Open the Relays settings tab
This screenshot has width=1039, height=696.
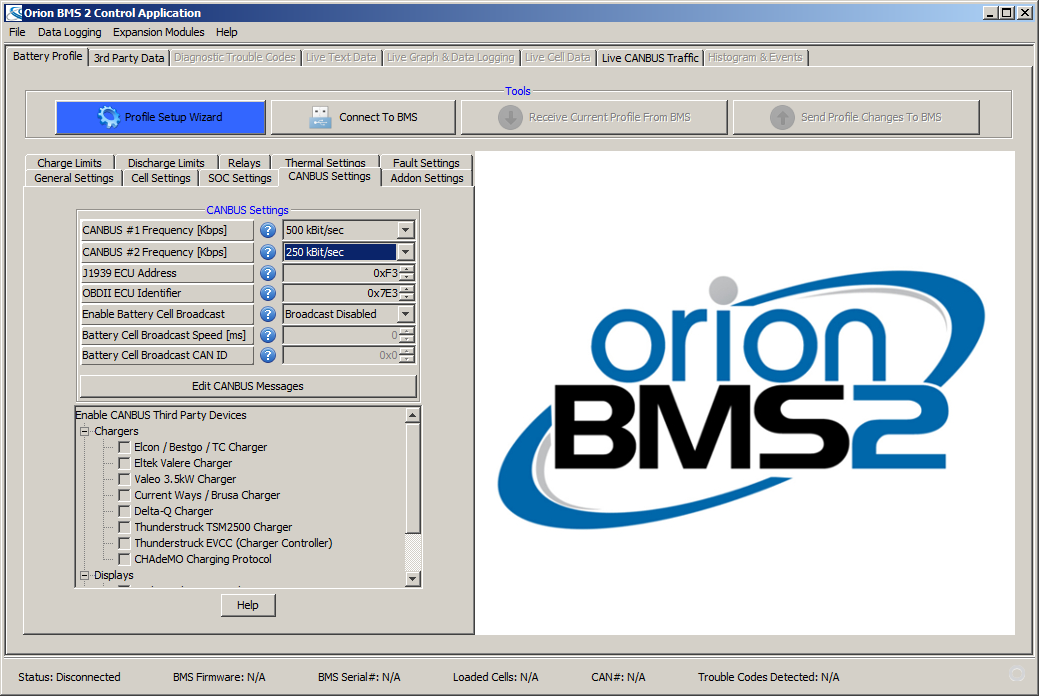coord(244,162)
